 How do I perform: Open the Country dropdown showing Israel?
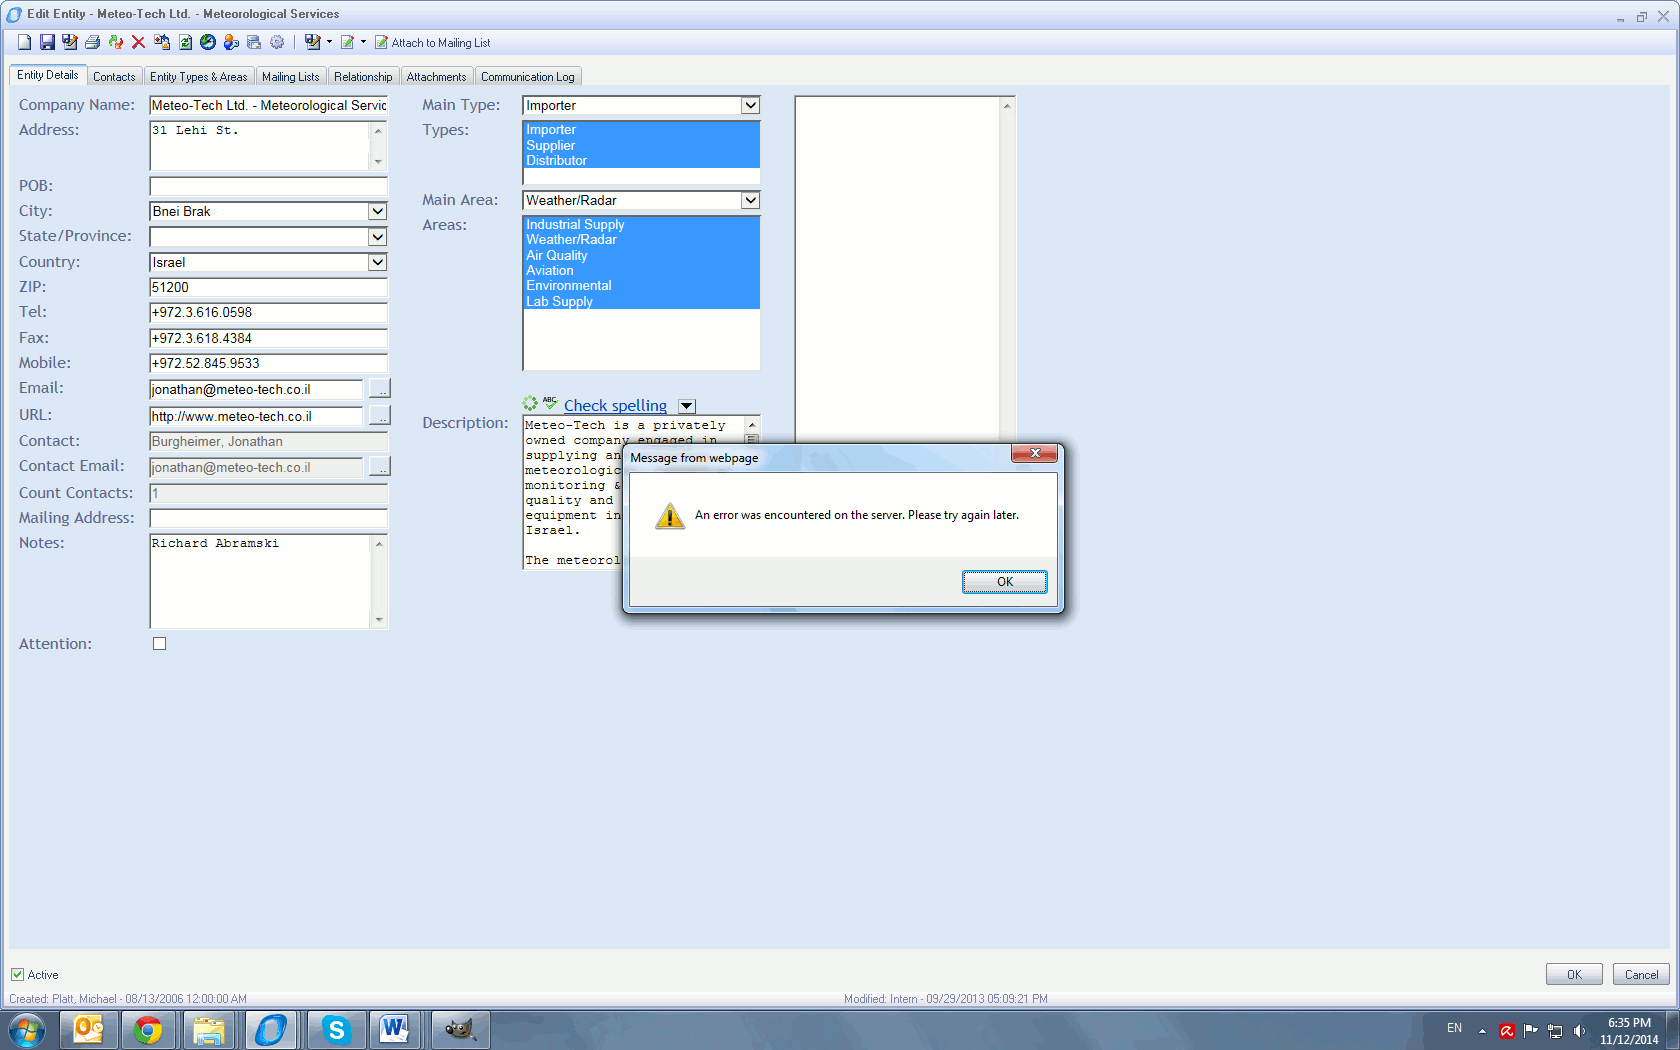tap(377, 262)
